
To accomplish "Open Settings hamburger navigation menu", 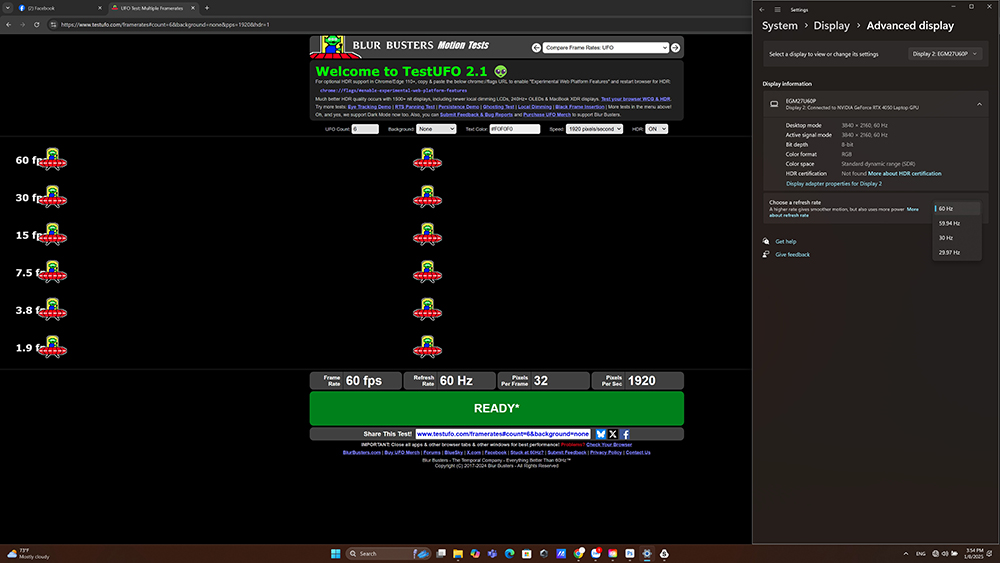I will click(x=777, y=10).
